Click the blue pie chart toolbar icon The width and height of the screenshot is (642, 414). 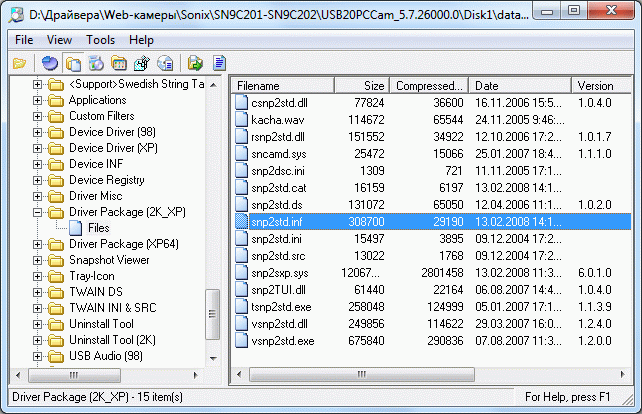point(50,63)
